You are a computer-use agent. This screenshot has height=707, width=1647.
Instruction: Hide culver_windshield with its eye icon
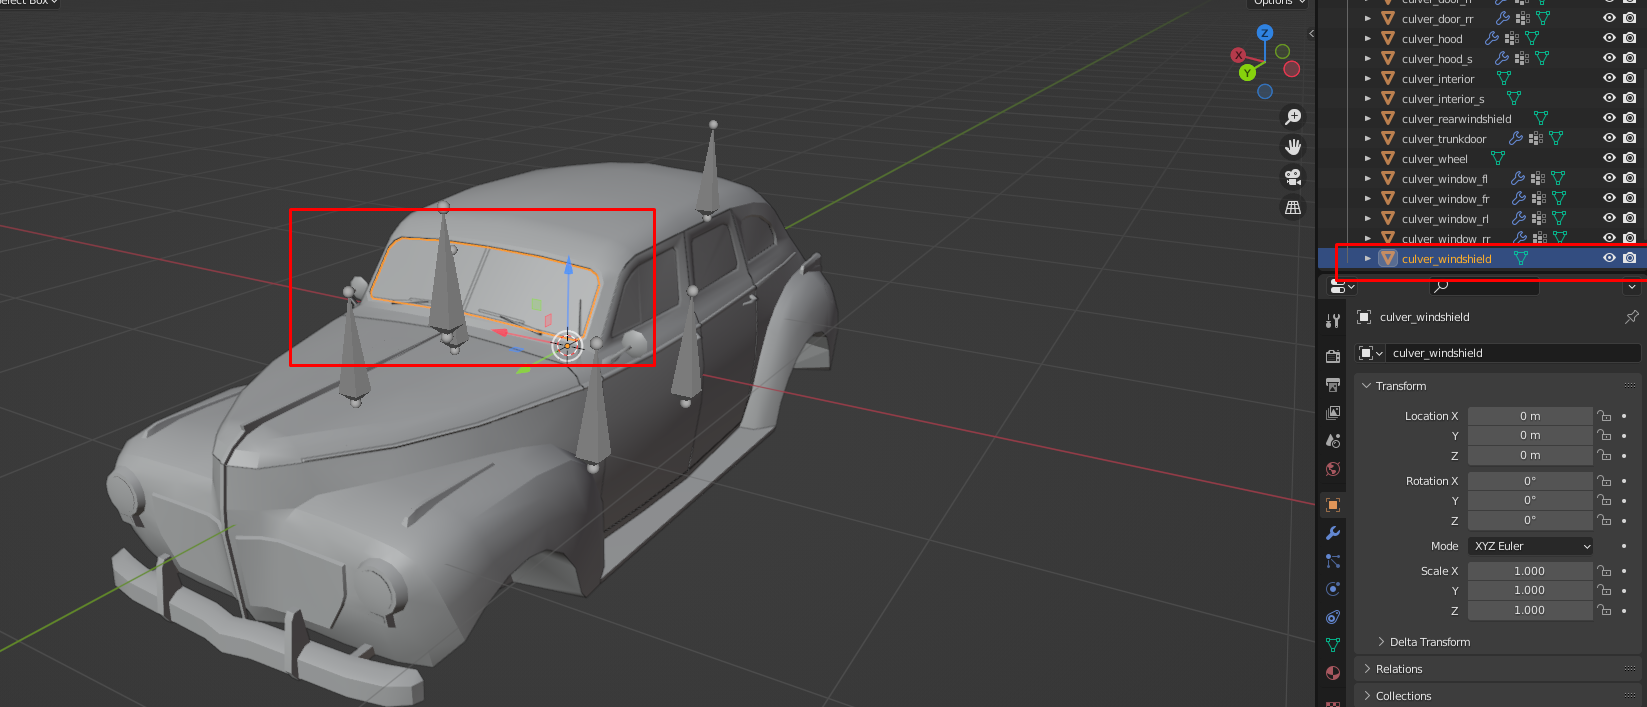point(1609,258)
